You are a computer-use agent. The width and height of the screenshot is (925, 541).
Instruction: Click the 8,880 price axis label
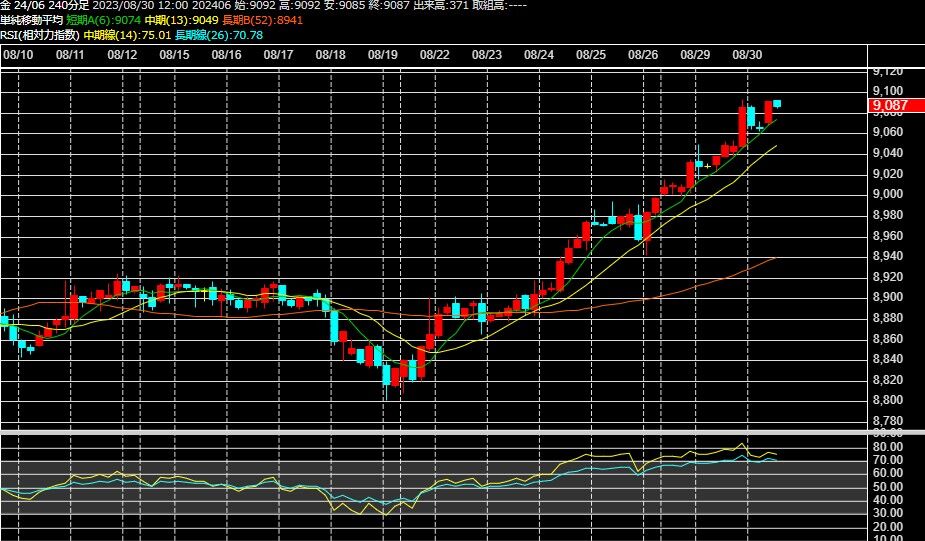pyautogui.click(x=888, y=318)
